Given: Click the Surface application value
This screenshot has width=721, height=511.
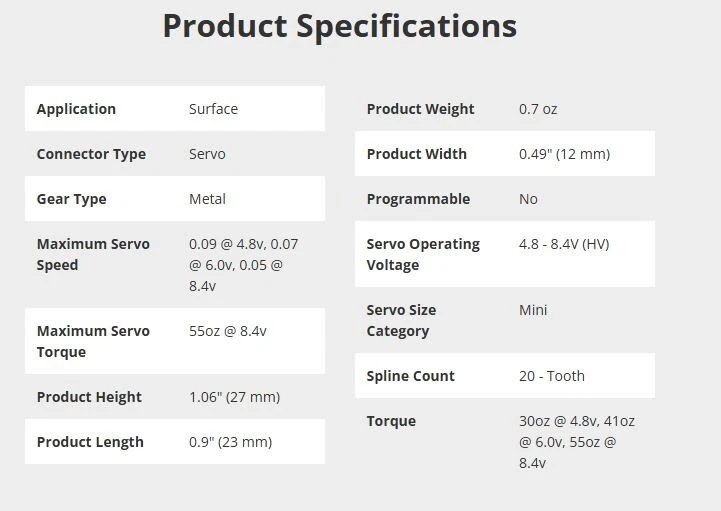Looking at the screenshot, I should (x=213, y=109).
